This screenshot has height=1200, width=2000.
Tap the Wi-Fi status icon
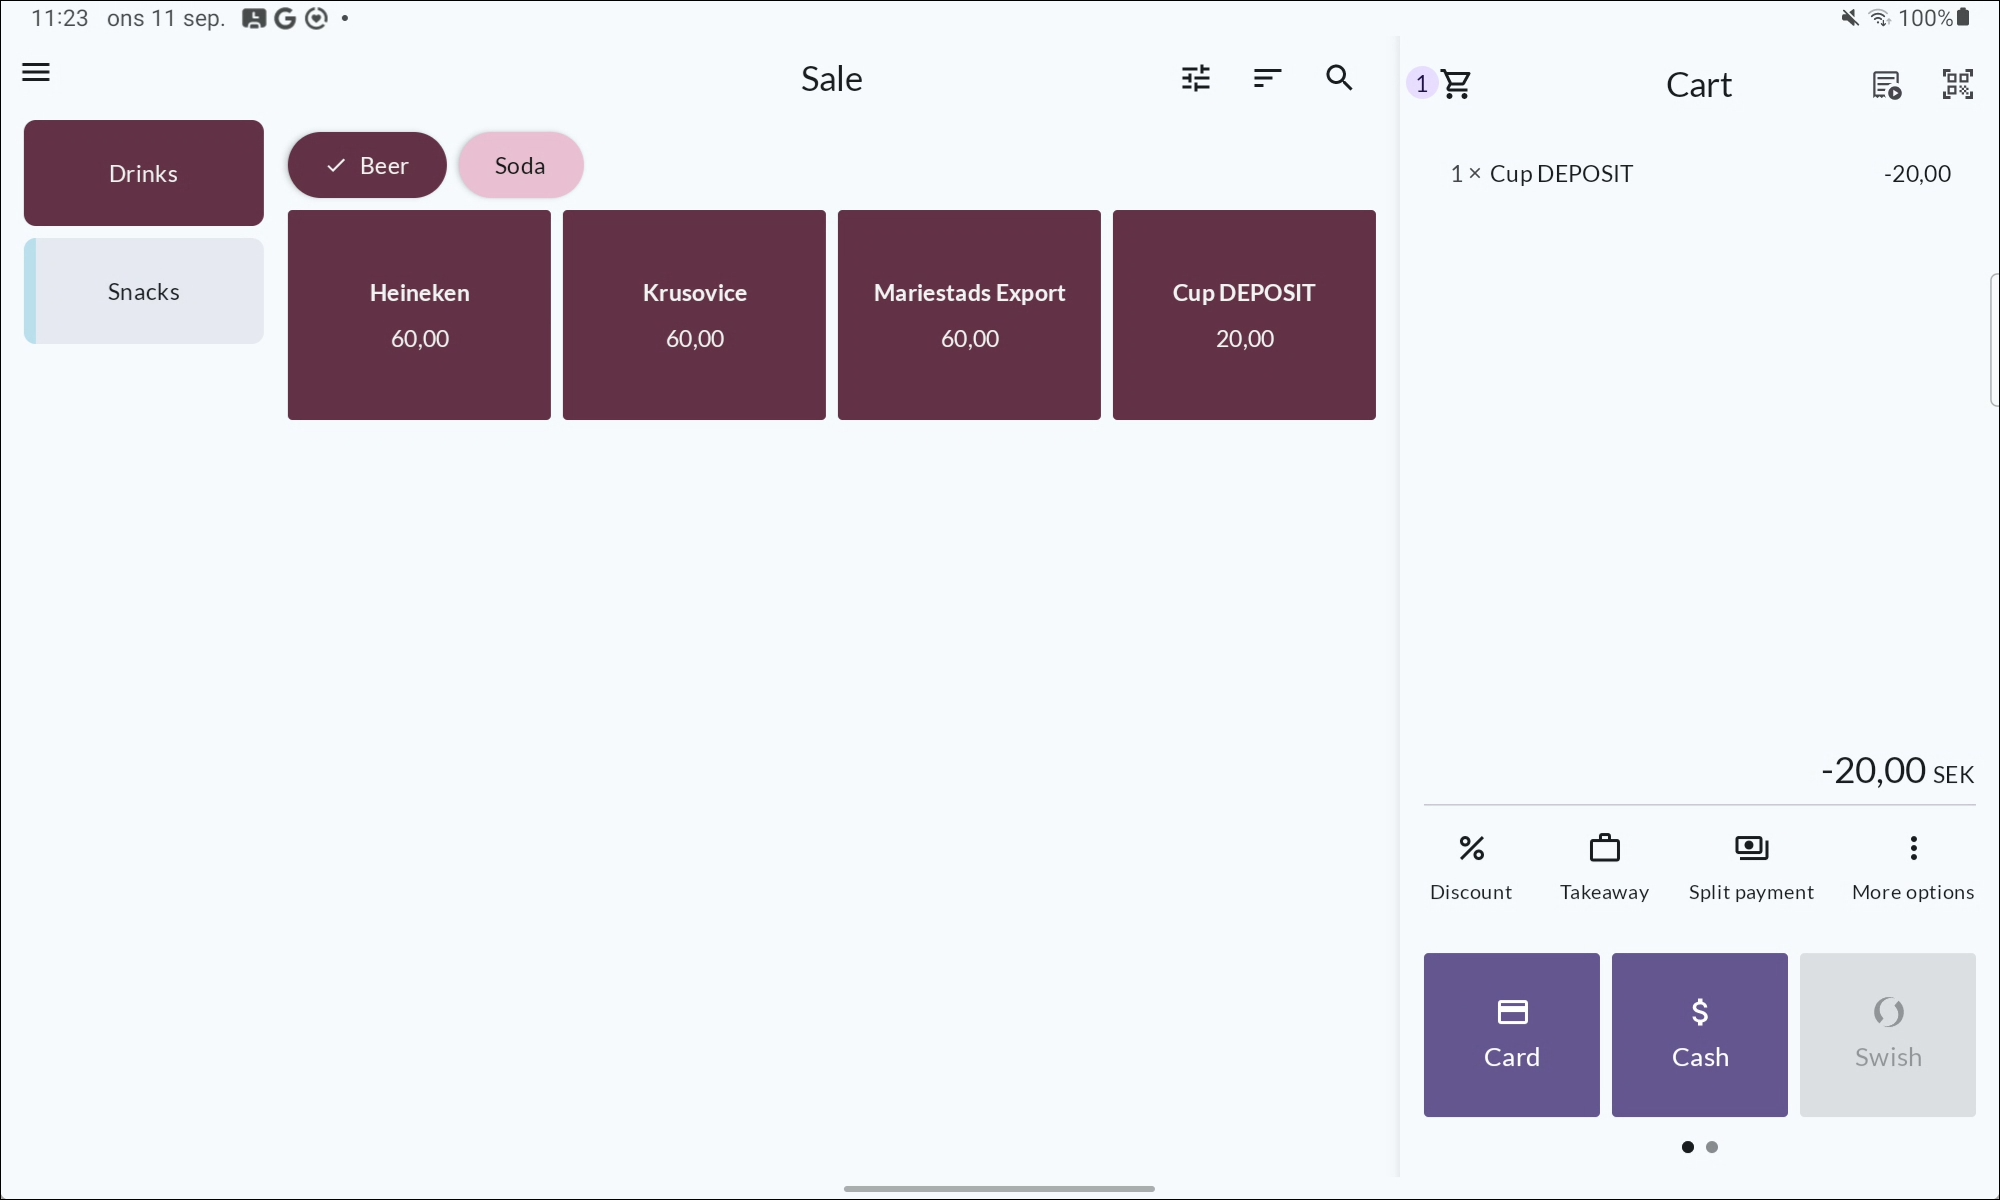[1880, 18]
